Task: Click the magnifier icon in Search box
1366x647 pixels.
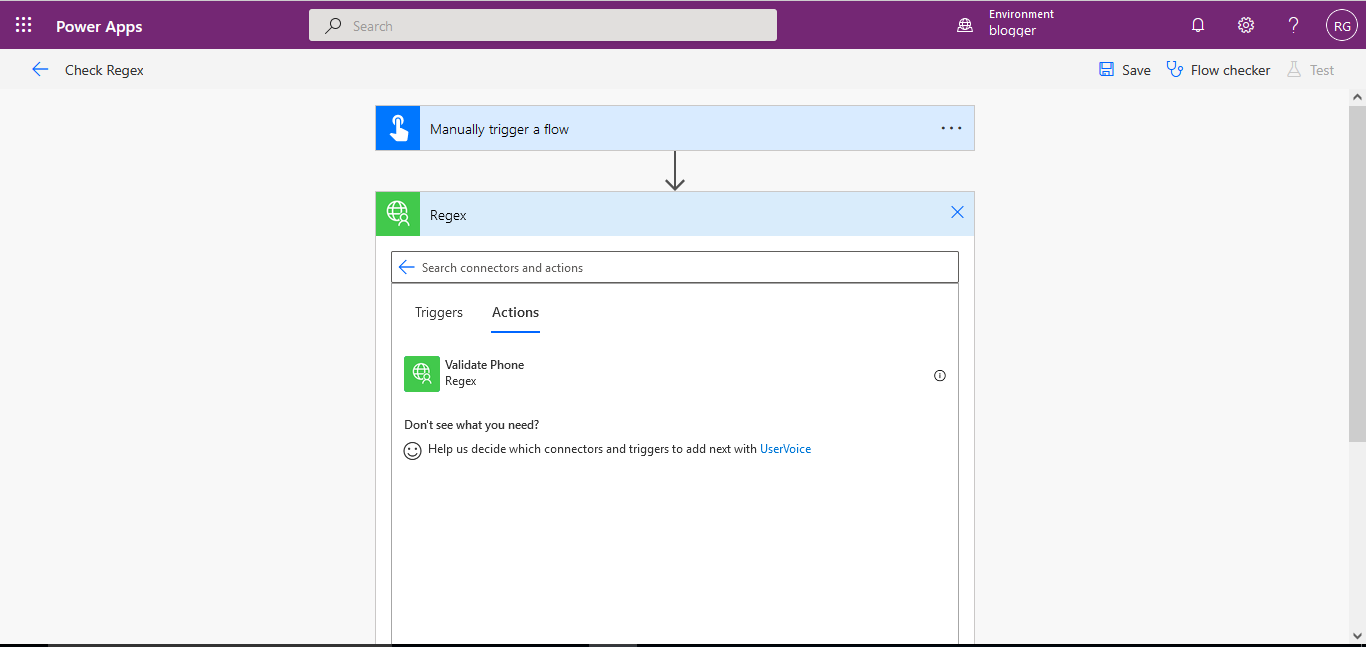Action: coord(334,26)
